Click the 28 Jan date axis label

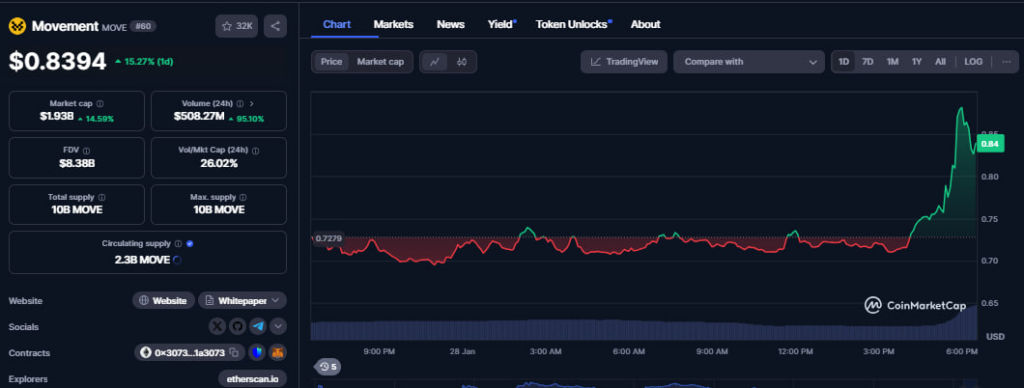pyautogui.click(x=462, y=351)
